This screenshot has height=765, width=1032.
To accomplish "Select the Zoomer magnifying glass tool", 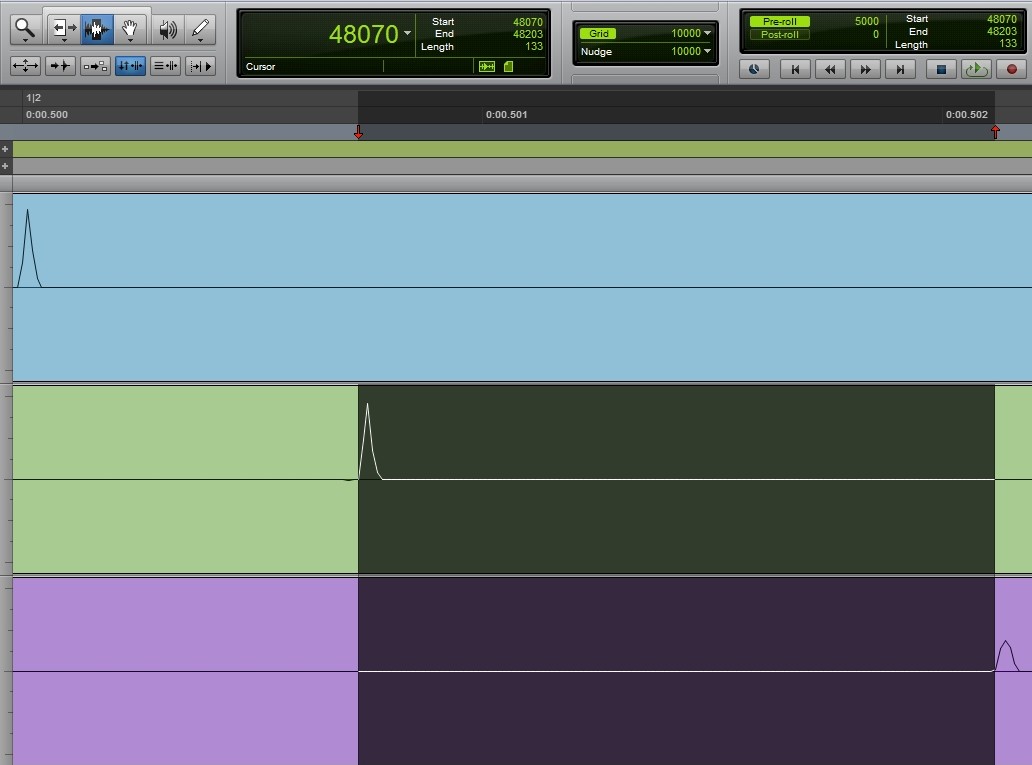I will (22, 29).
